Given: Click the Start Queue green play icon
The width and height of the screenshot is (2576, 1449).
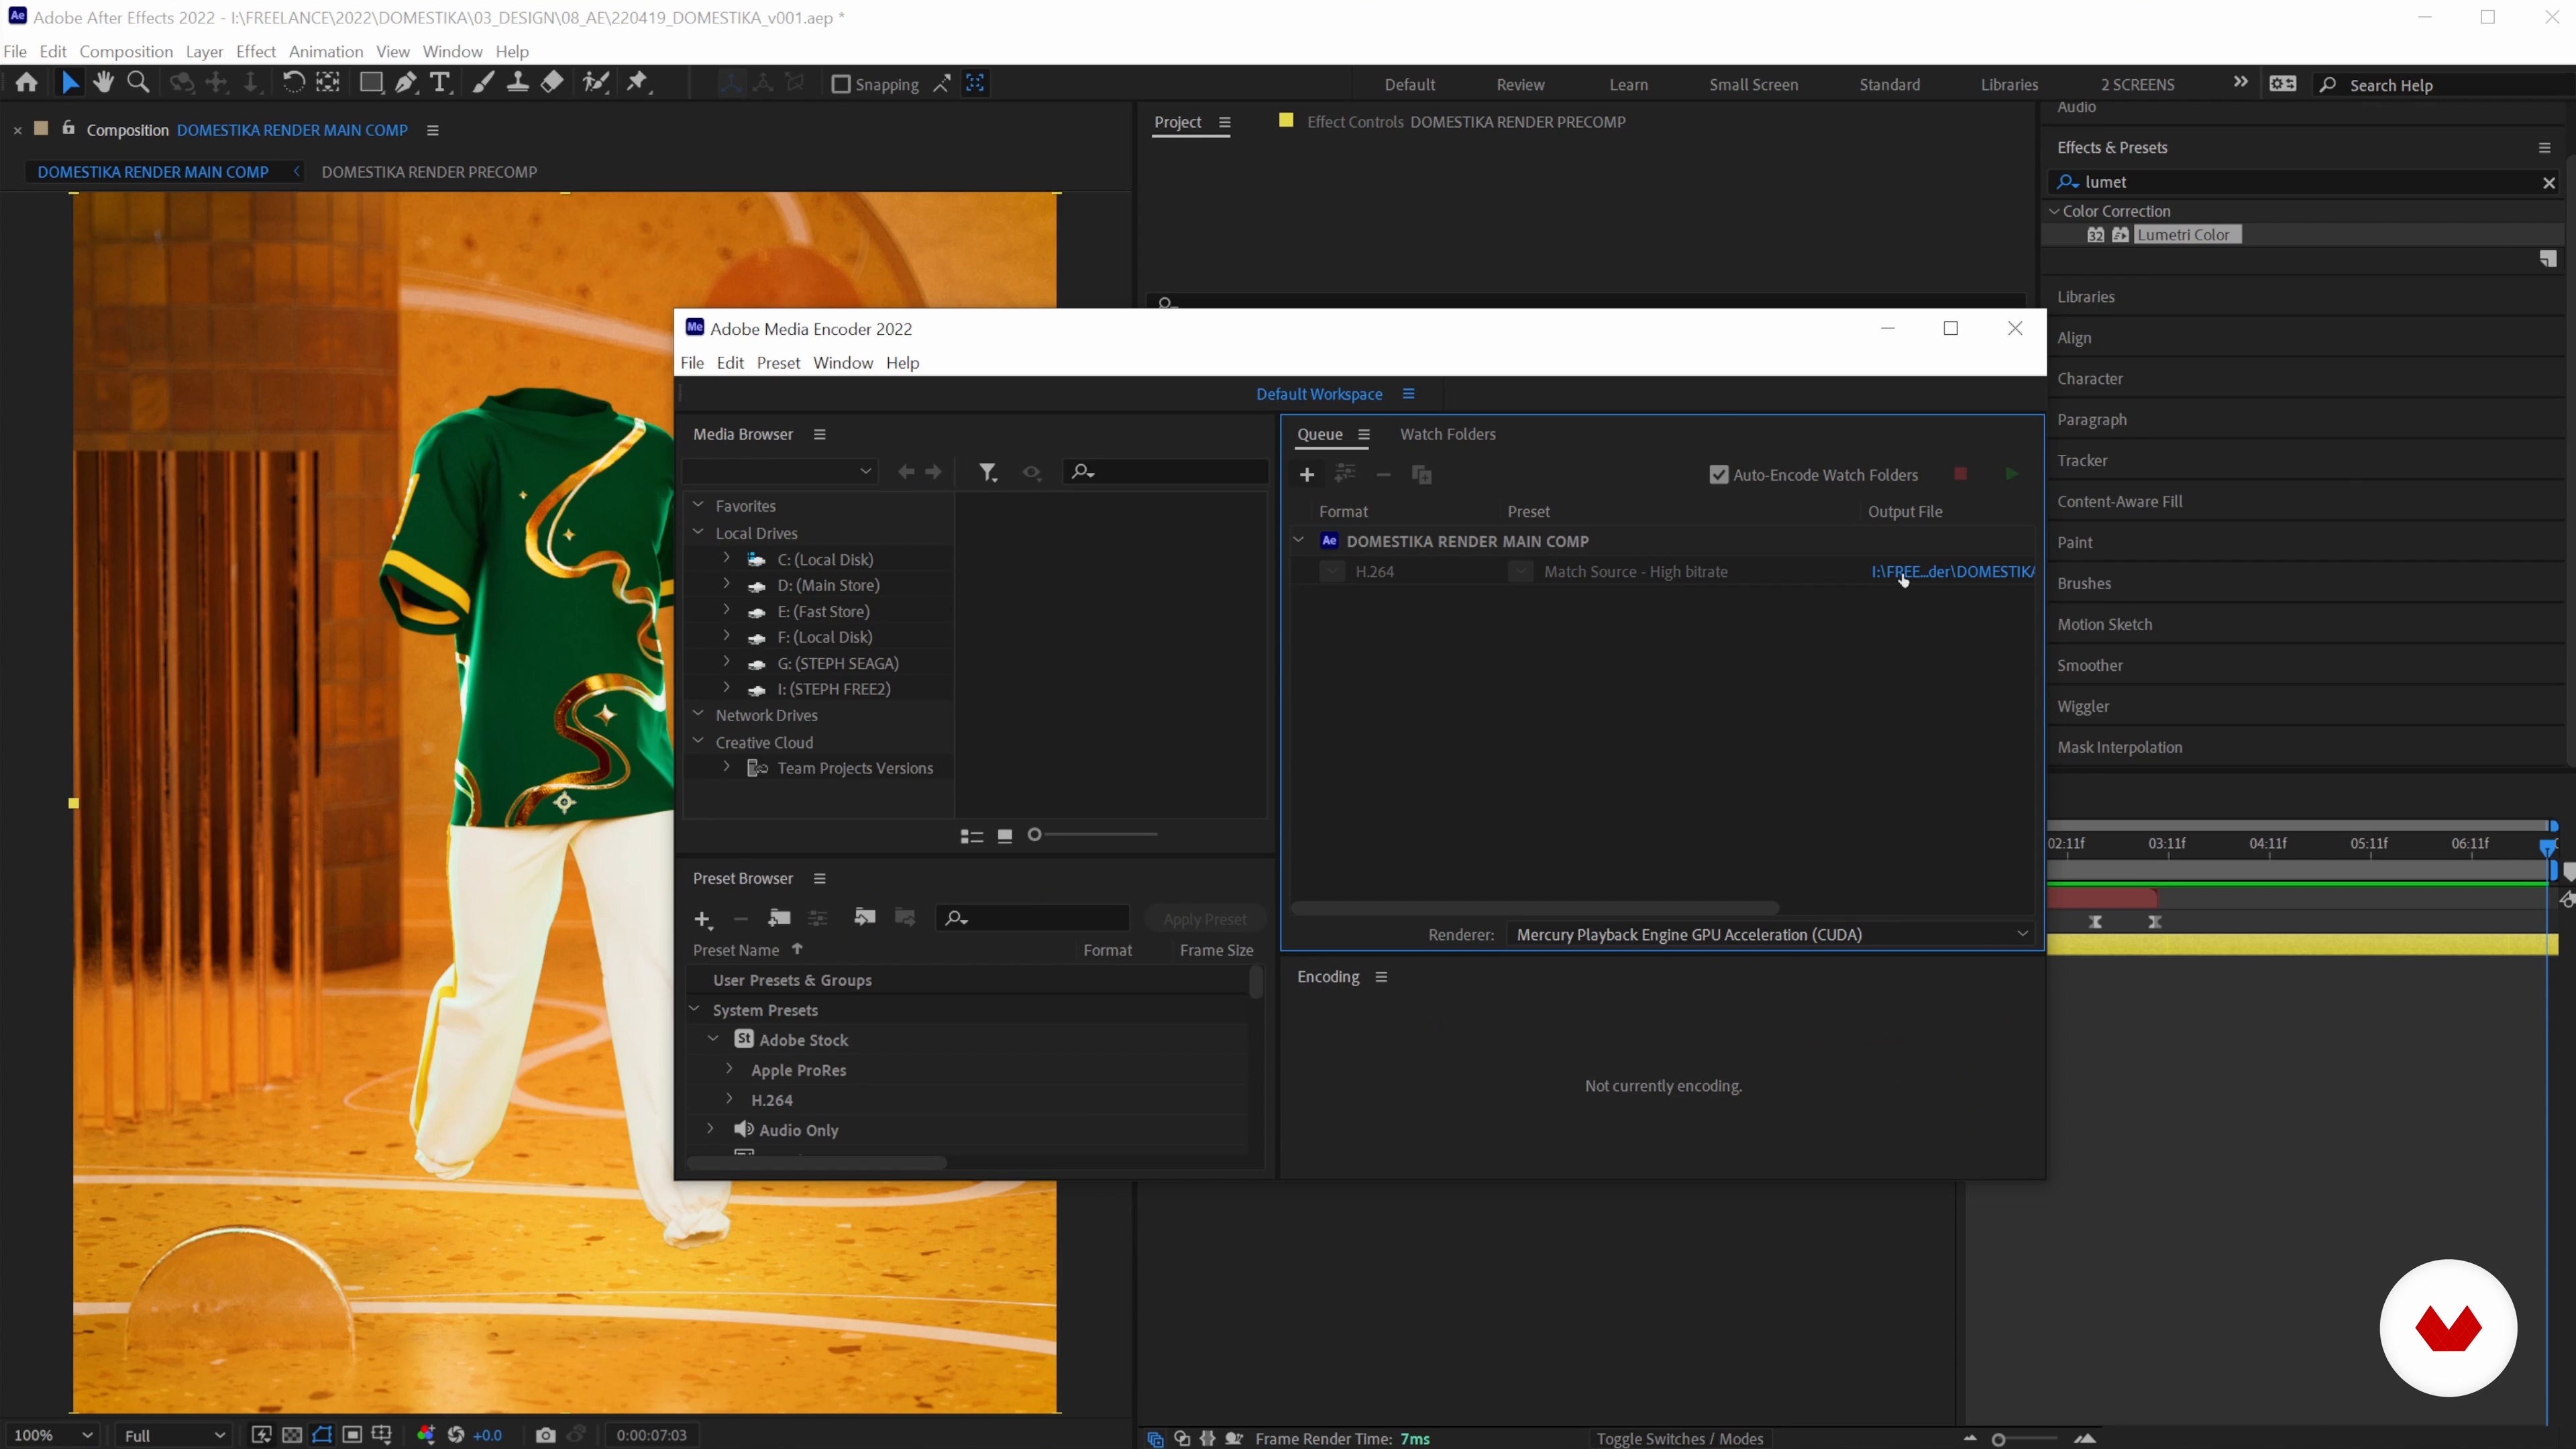Looking at the screenshot, I should click(x=2011, y=475).
